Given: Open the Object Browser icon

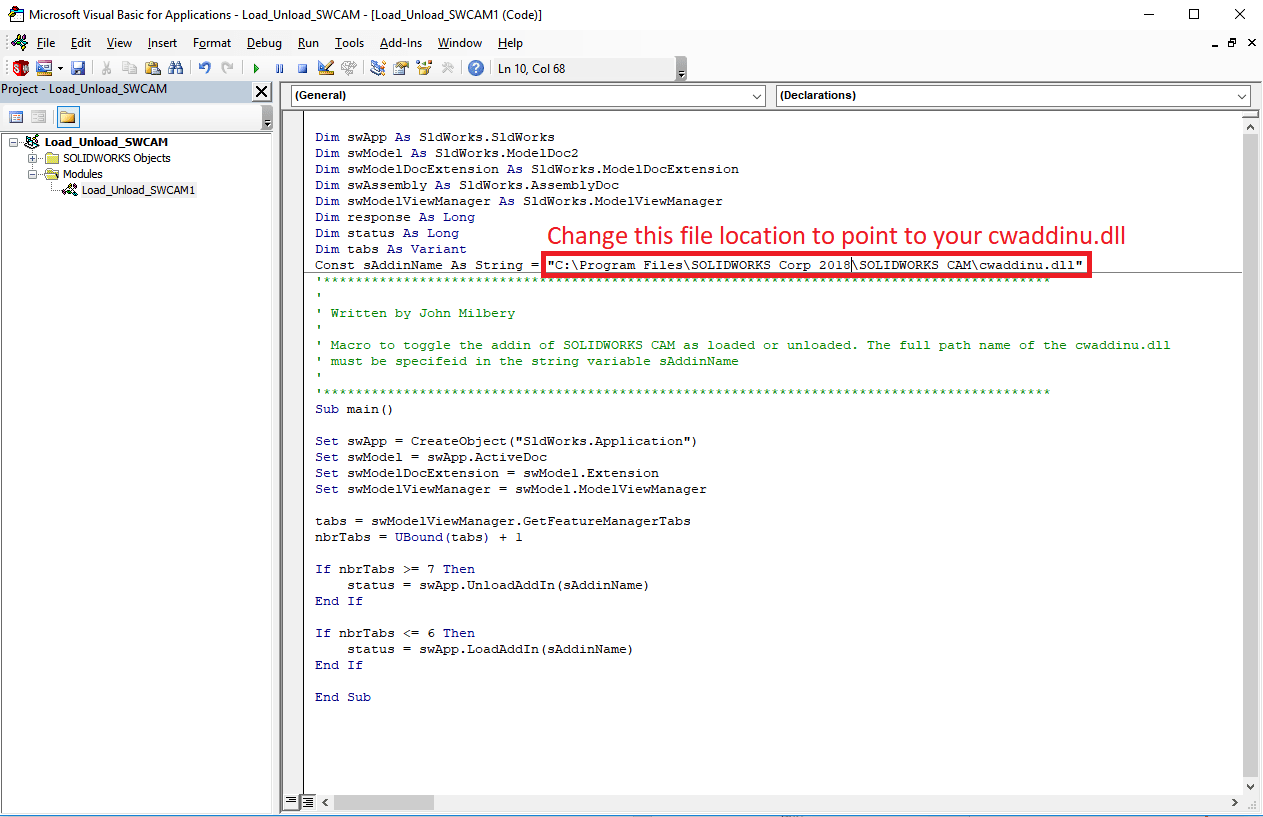Looking at the screenshot, I should [x=424, y=68].
